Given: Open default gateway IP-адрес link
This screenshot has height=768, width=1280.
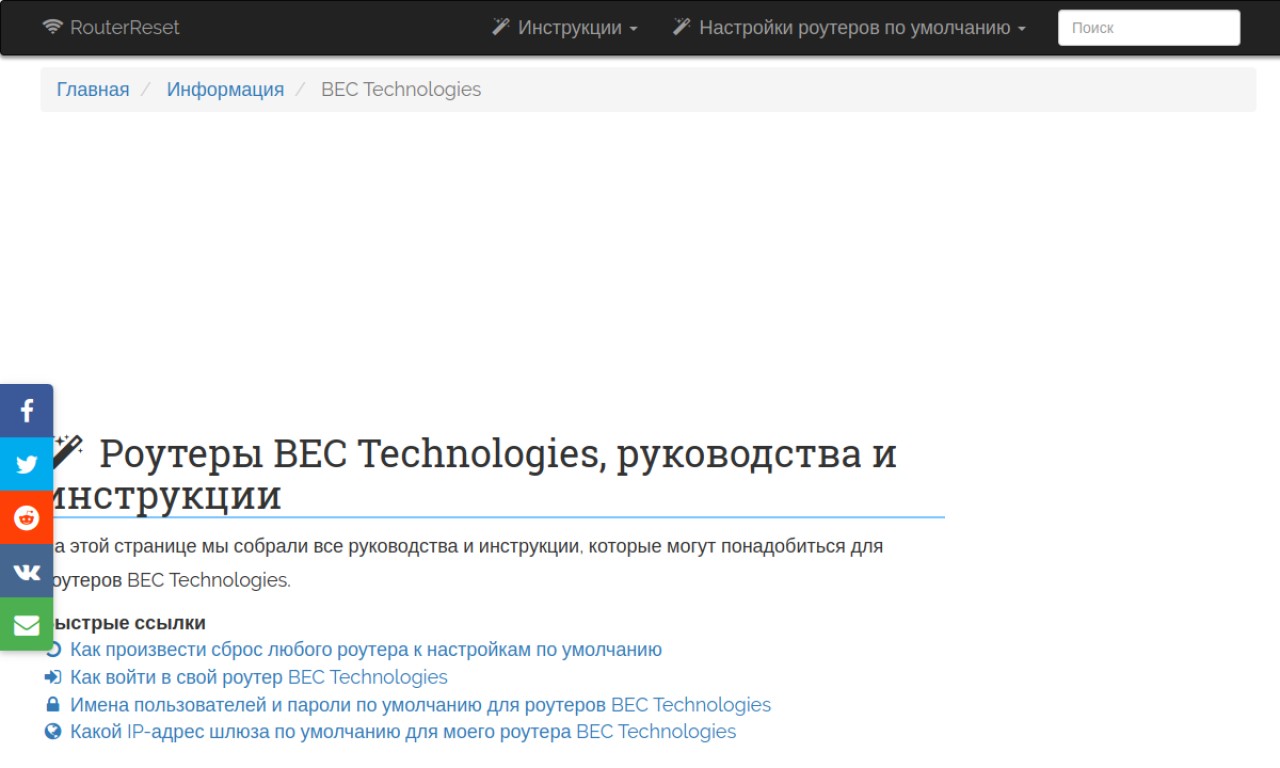Looking at the screenshot, I should (x=402, y=732).
